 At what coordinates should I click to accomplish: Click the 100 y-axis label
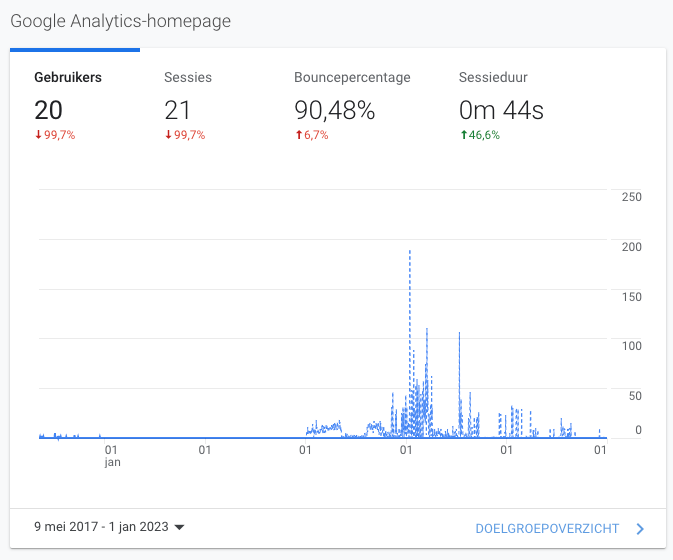point(631,346)
